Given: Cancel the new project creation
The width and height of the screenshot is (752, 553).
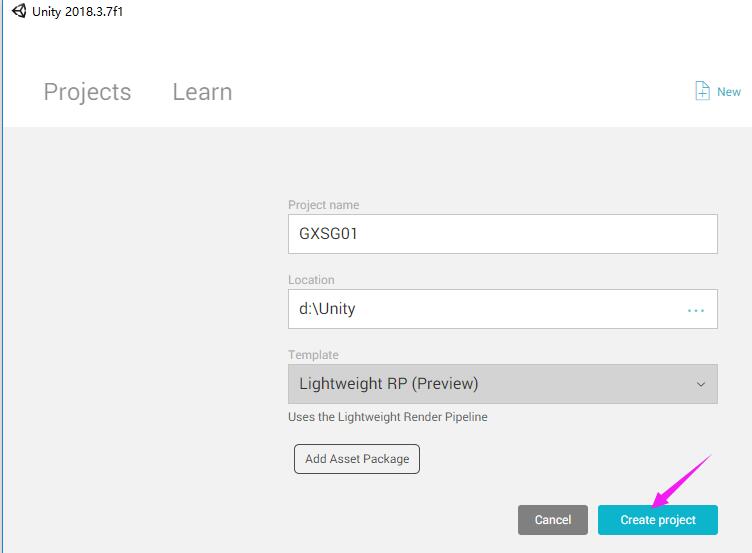Looking at the screenshot, I should 552,520.
